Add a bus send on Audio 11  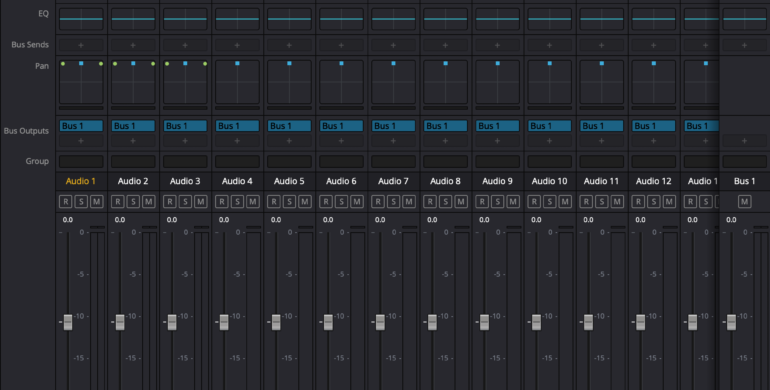[602, 45]
